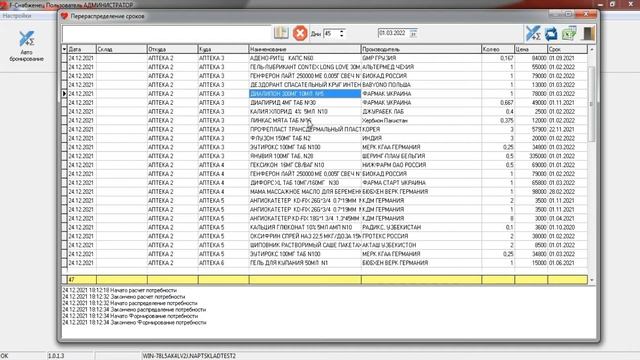
Task: Click GMP ГРУЗИЯ manufacturer cell
Action: pyautogui.click(x=421, y=58)
